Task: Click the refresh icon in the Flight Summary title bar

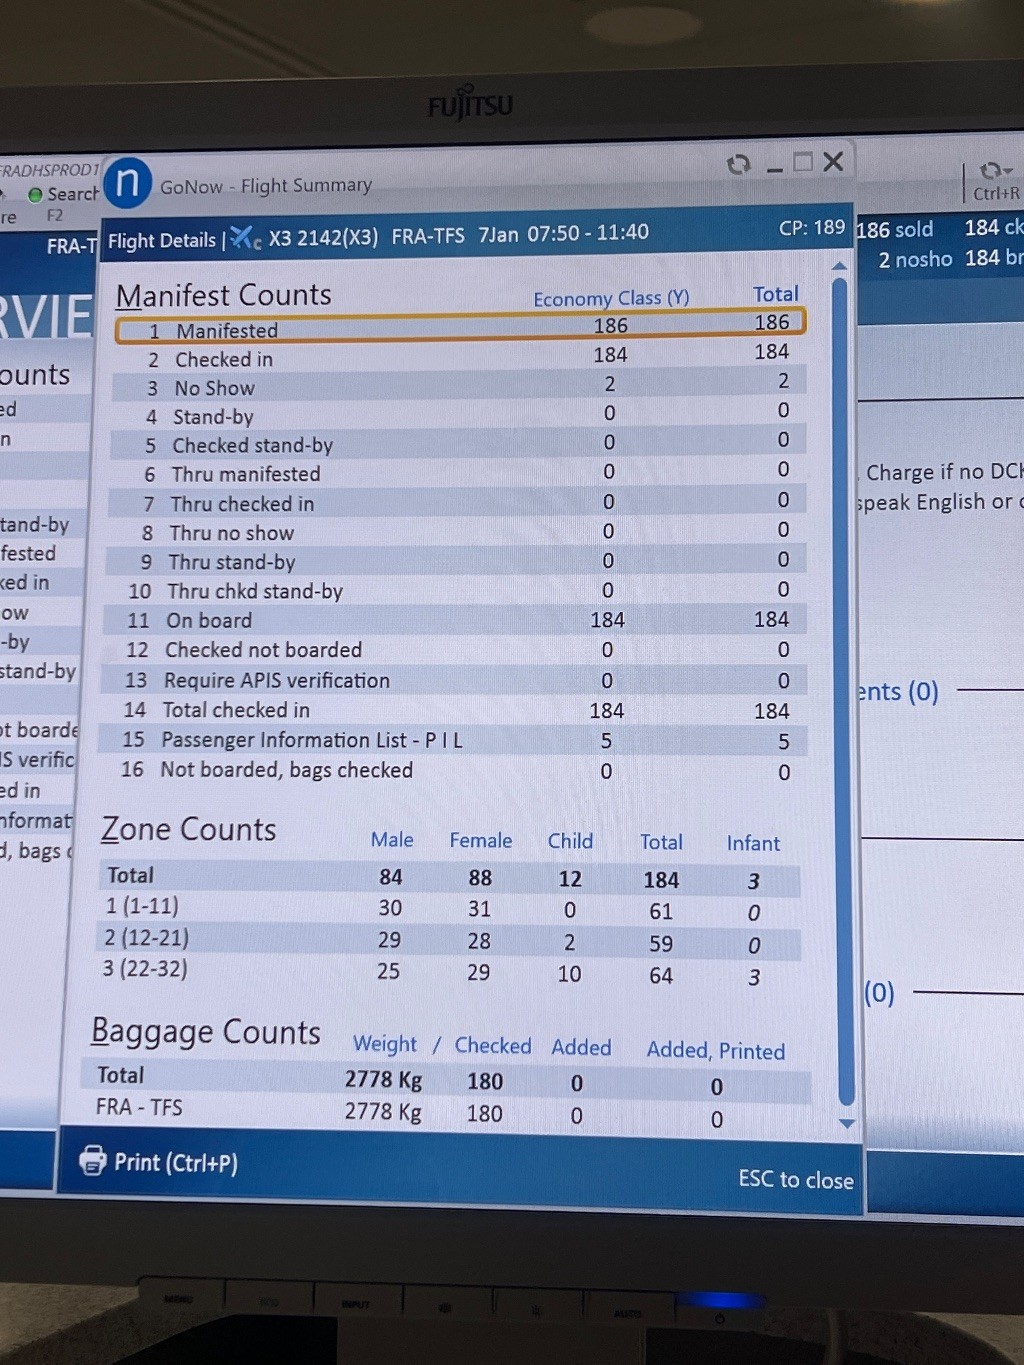Action: (x=738, y=164)
